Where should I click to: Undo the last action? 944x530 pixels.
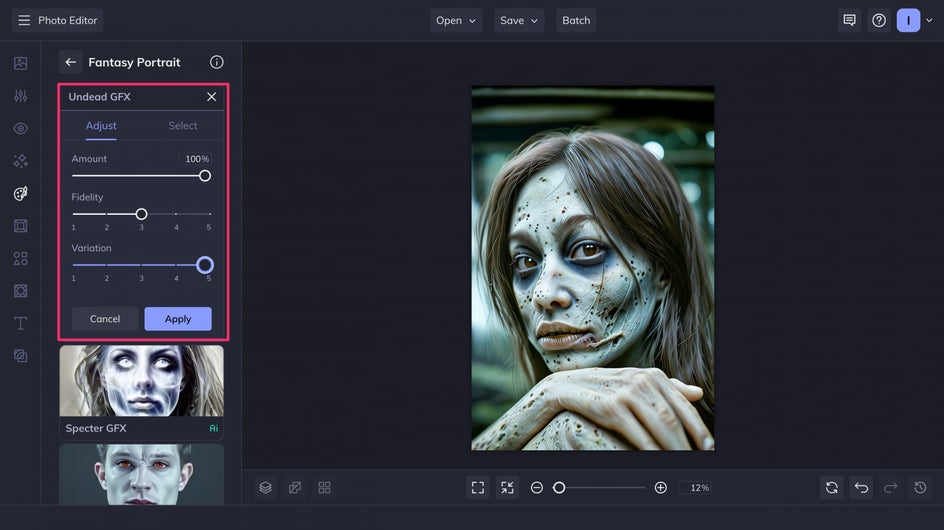coord(862,488)
